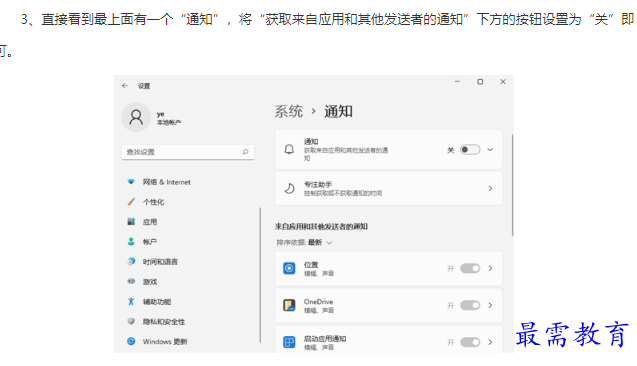
Task: Toggle 启动应用通知 switch
Action: point(470,342)
